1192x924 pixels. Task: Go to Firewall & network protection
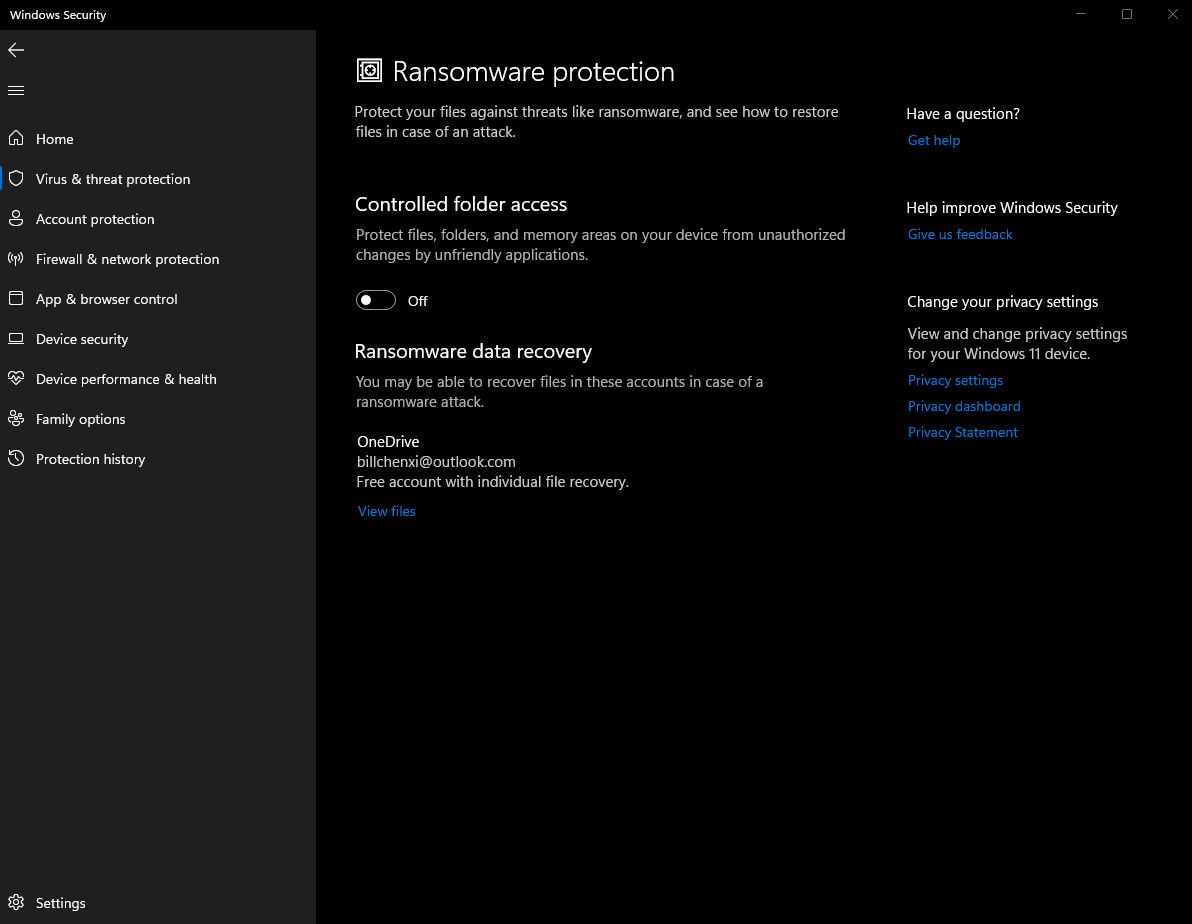pyautogui.click(x=157, y=259)
